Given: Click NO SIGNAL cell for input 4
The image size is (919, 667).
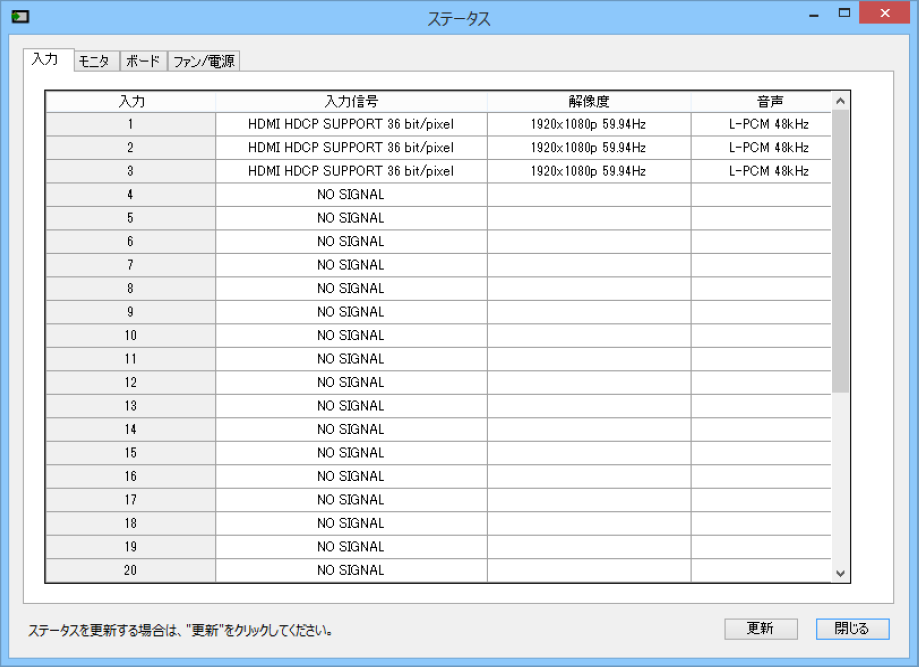Looking at the screenshot, I should coord(351,194).
